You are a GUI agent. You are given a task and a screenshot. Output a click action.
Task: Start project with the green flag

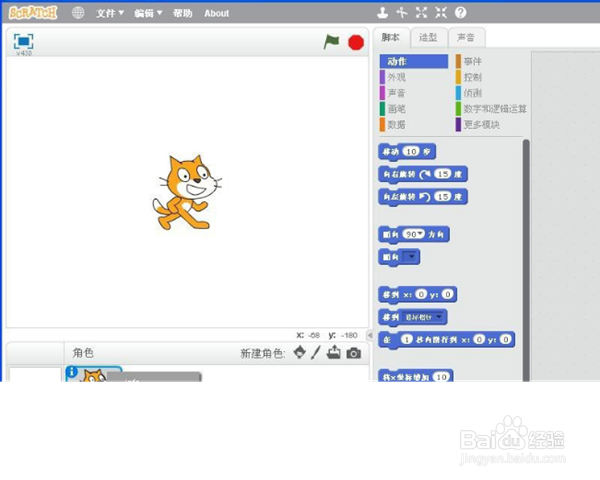(x=331, y=41)
